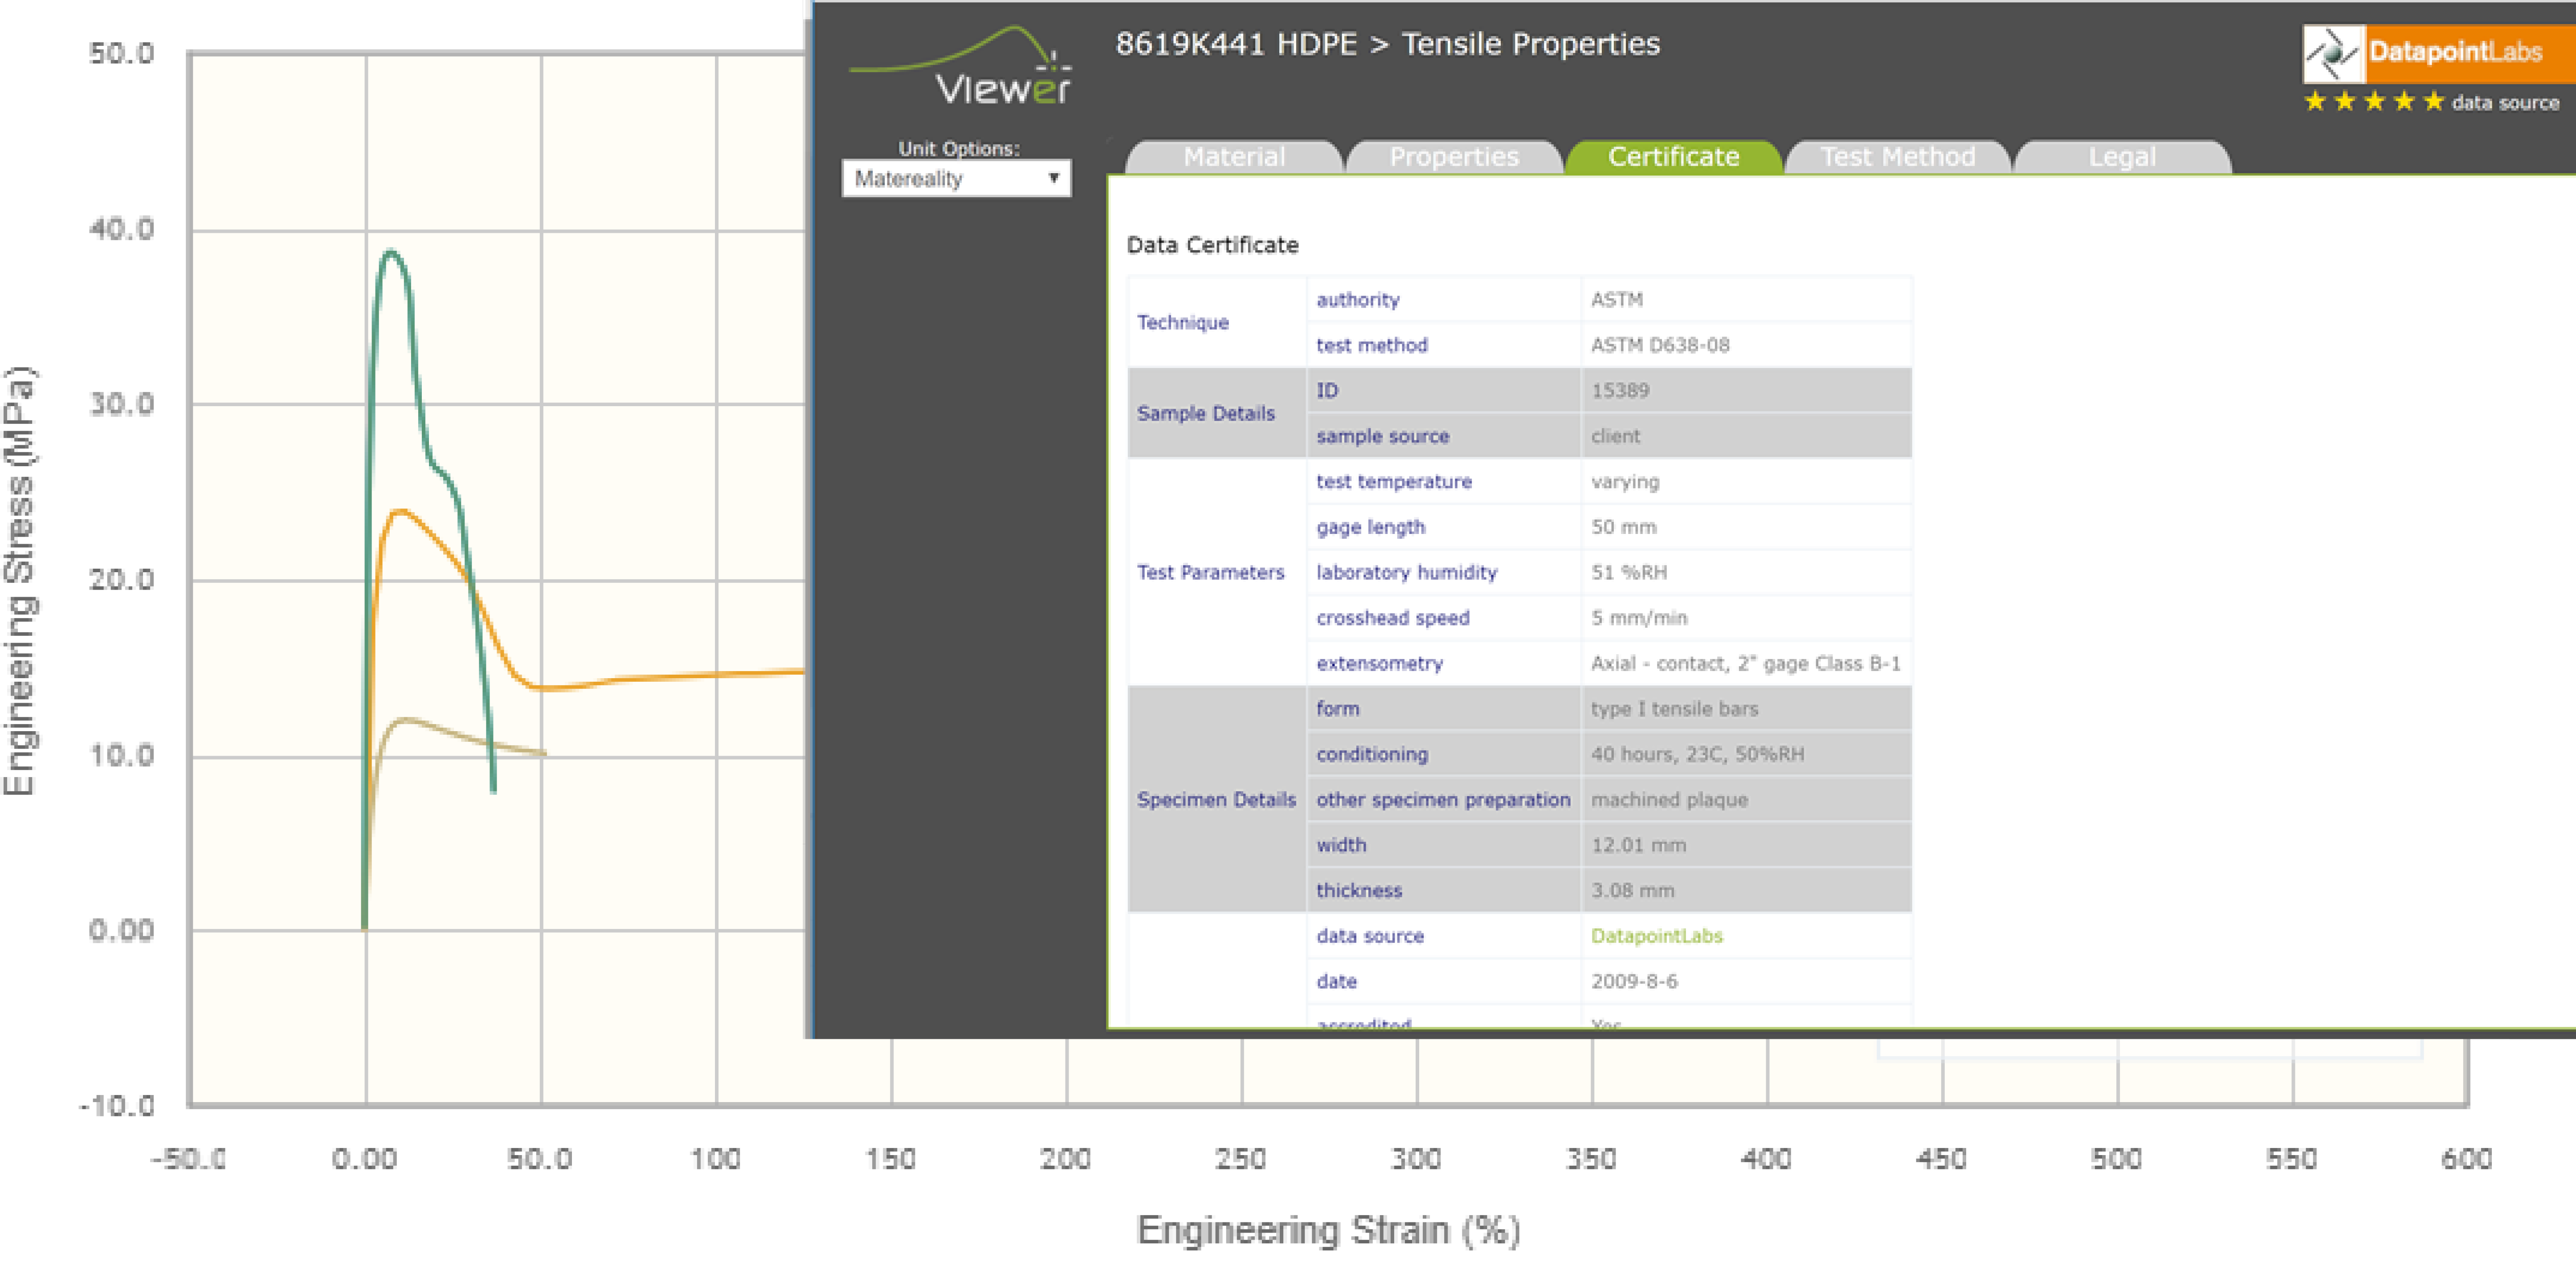Open the Test Method tab
This screenshot has height=1286, width=2576.
[x=1897, y=157]
